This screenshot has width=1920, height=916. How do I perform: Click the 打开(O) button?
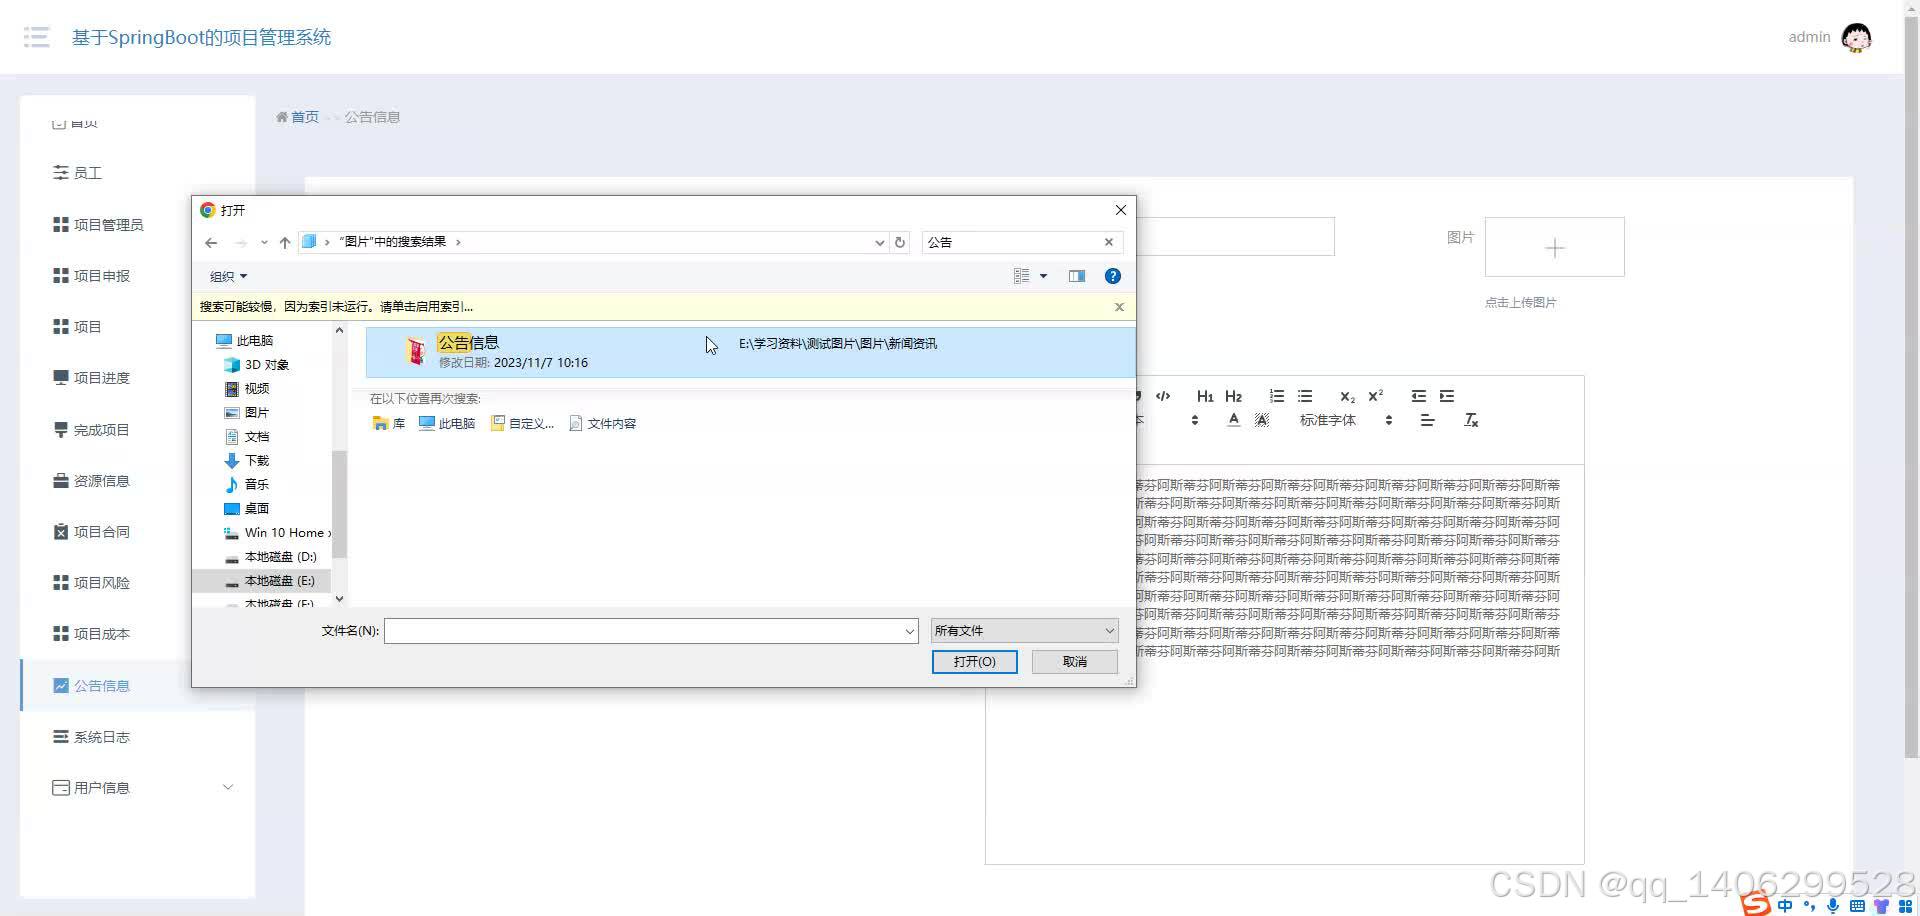tap(974, 662)
